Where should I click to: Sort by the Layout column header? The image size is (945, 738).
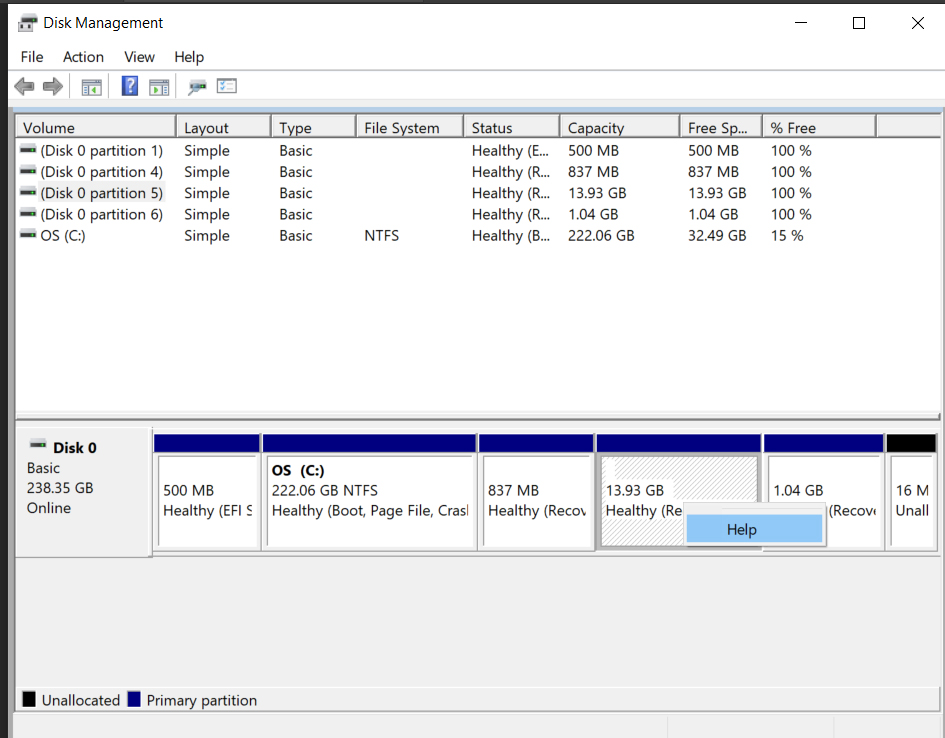tap(224, 128)
